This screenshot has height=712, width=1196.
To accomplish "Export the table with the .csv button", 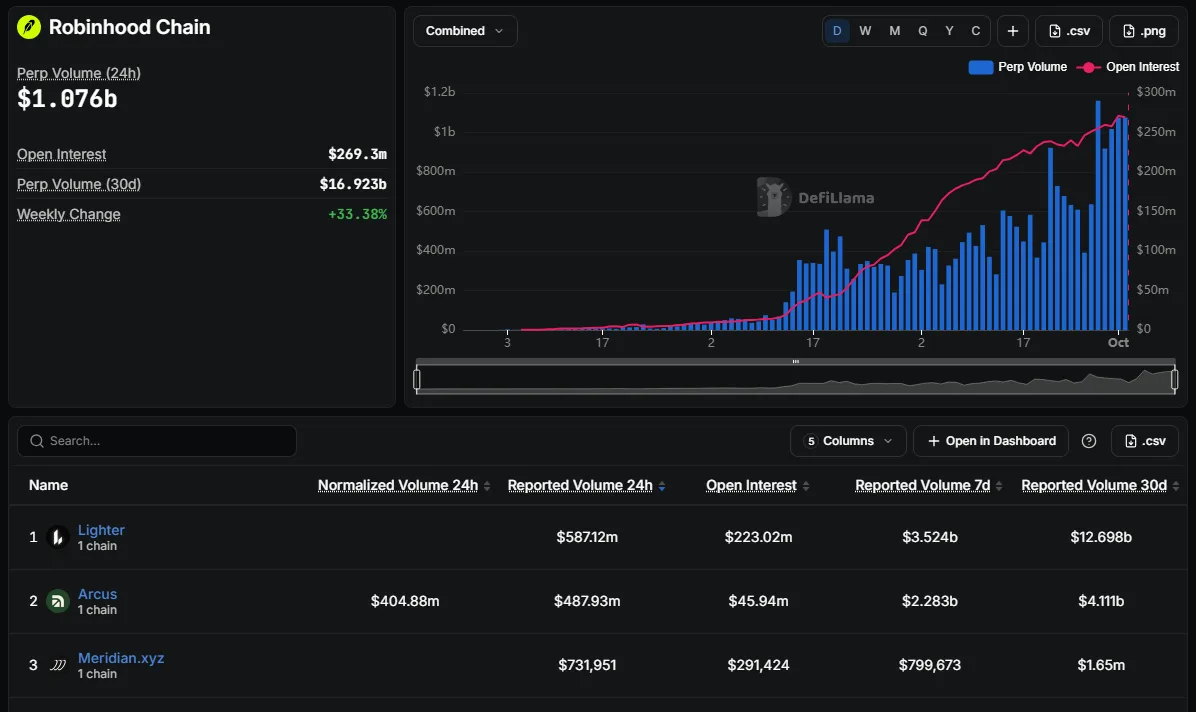I will point(1145,441).
